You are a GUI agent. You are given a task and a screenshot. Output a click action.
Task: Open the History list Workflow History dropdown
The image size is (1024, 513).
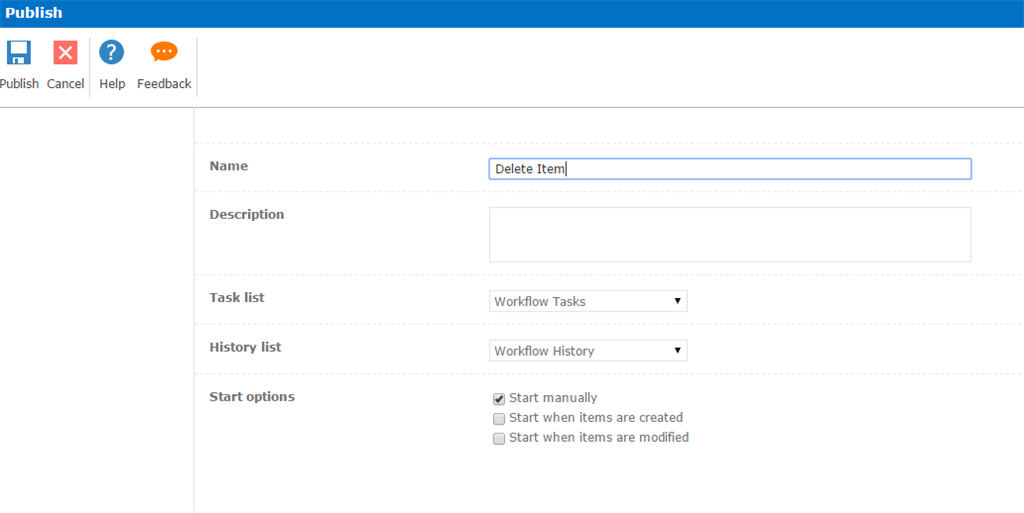(x=588, y=351)
